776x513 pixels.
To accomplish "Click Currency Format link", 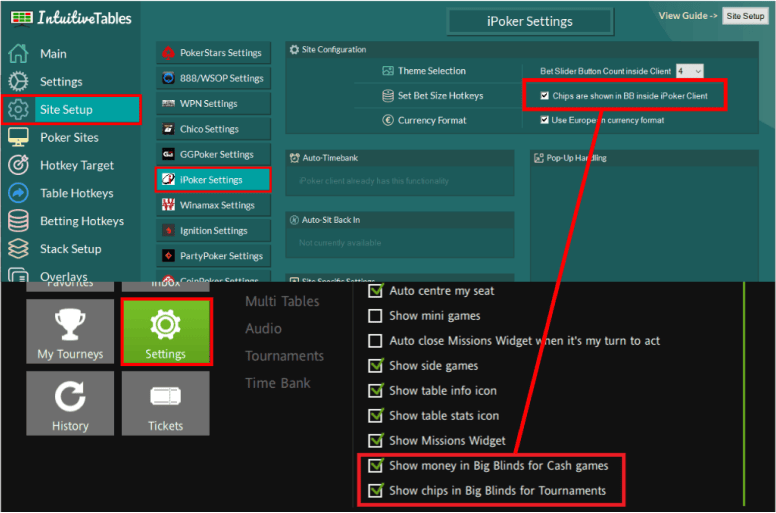I will click(432, 120).
